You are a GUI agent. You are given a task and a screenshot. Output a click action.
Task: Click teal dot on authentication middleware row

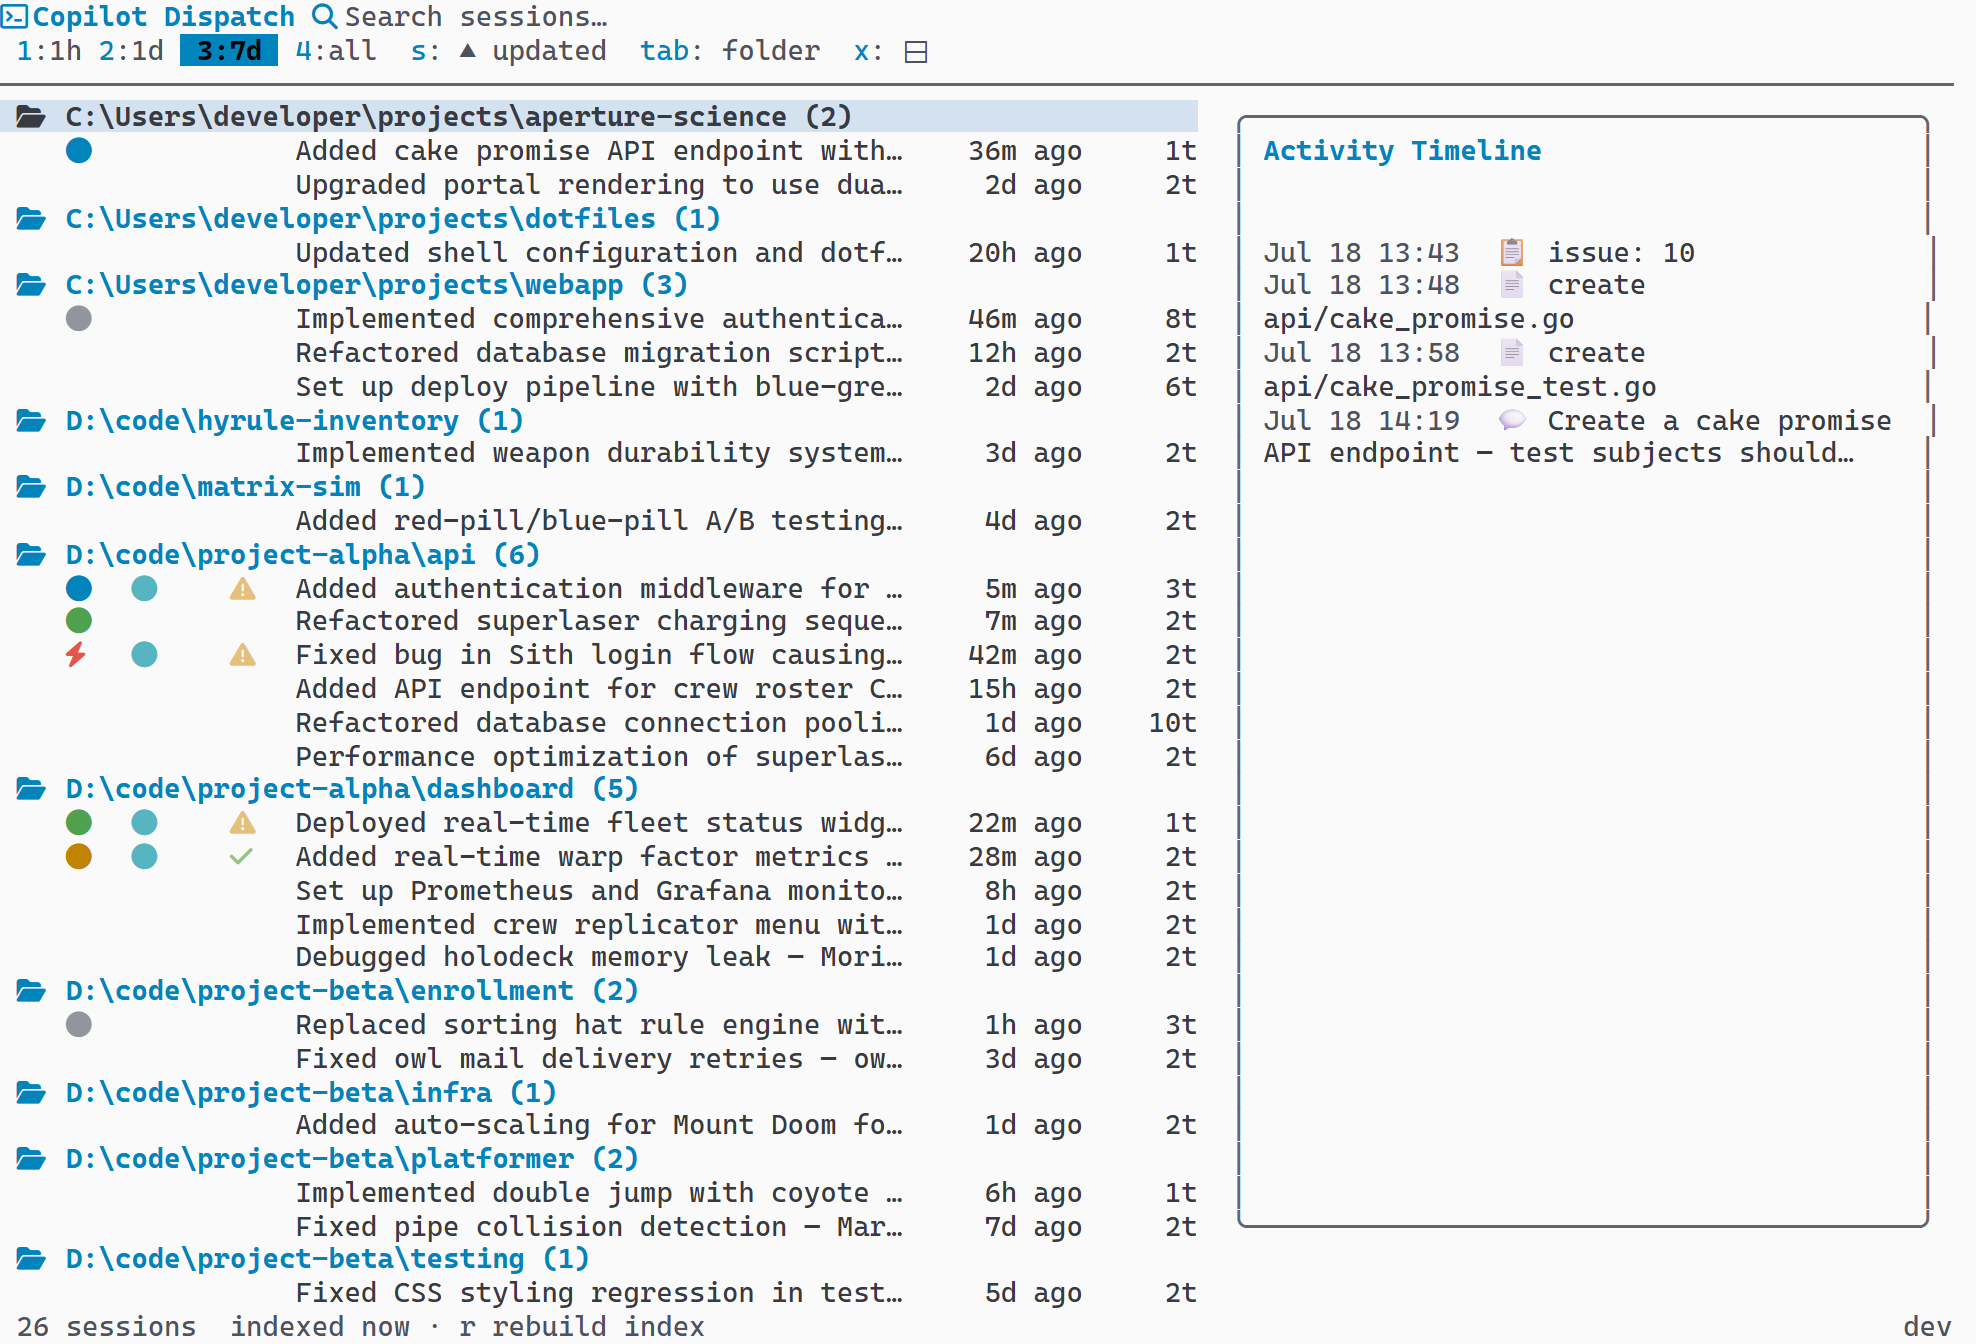tap(144, 589)
